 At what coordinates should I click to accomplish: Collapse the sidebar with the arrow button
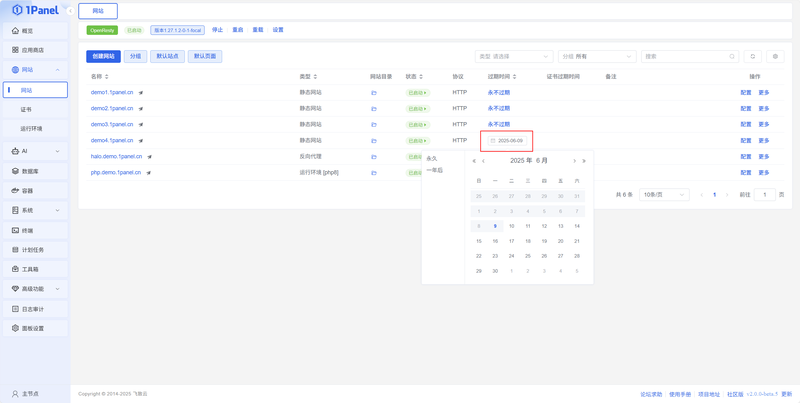click(x=70, y=11)
